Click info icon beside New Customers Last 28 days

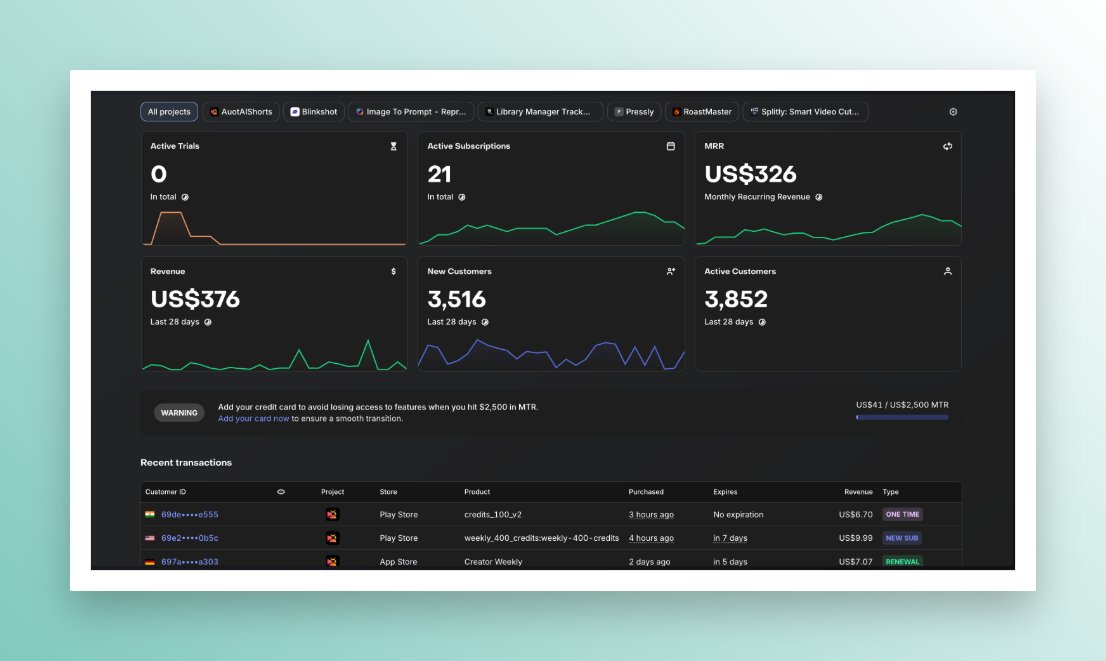[485, 322]
